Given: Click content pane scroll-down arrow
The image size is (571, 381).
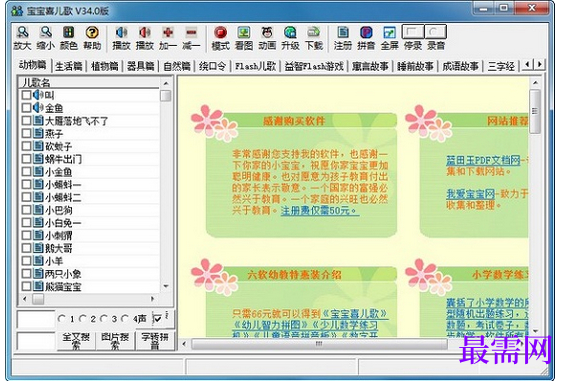Looking at the screenshot, I should click(x=535, y=331).
